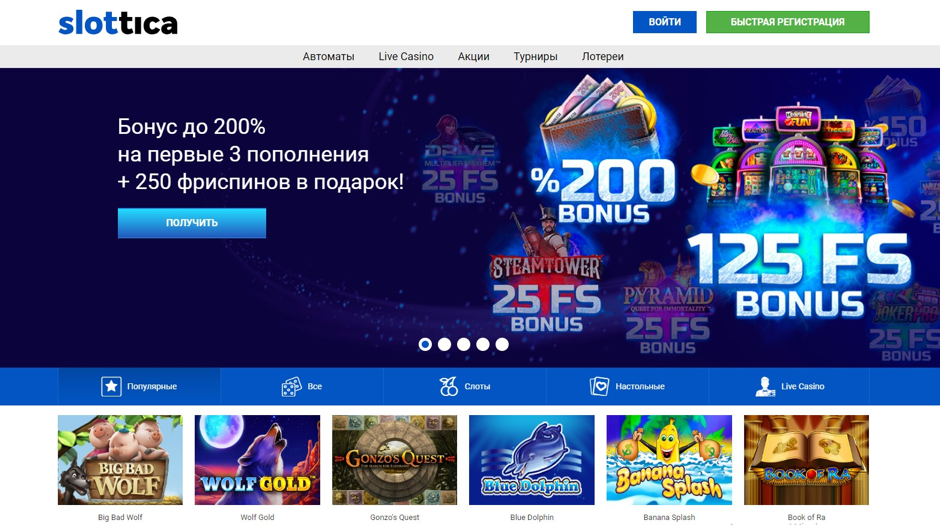The width and height of the screenshot is (940, 525).
Task: Click the slottica logo
Action: click(118, 23)
